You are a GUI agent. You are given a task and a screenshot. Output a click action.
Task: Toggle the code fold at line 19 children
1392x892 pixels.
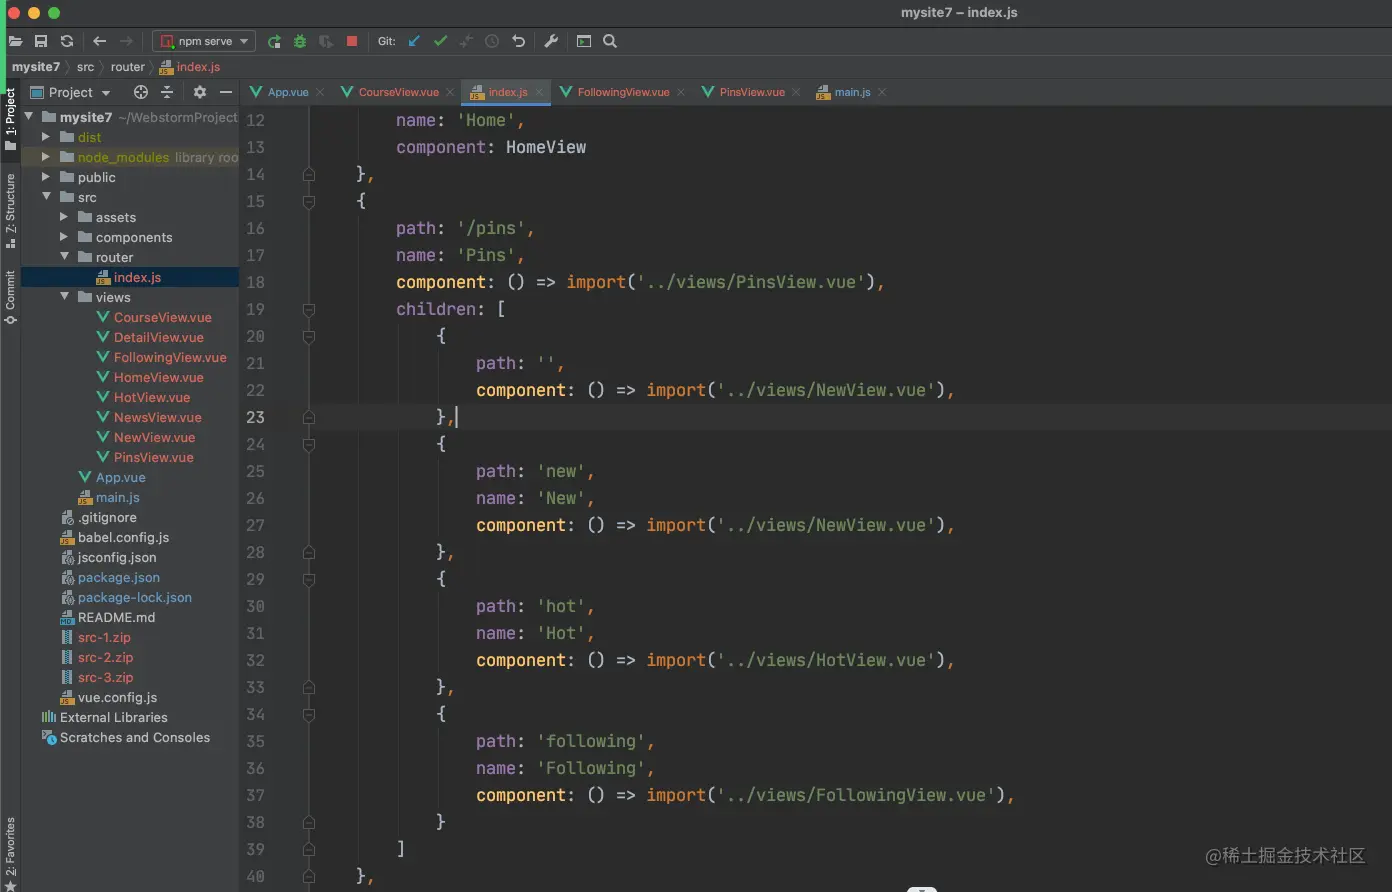tap(309, 309)
